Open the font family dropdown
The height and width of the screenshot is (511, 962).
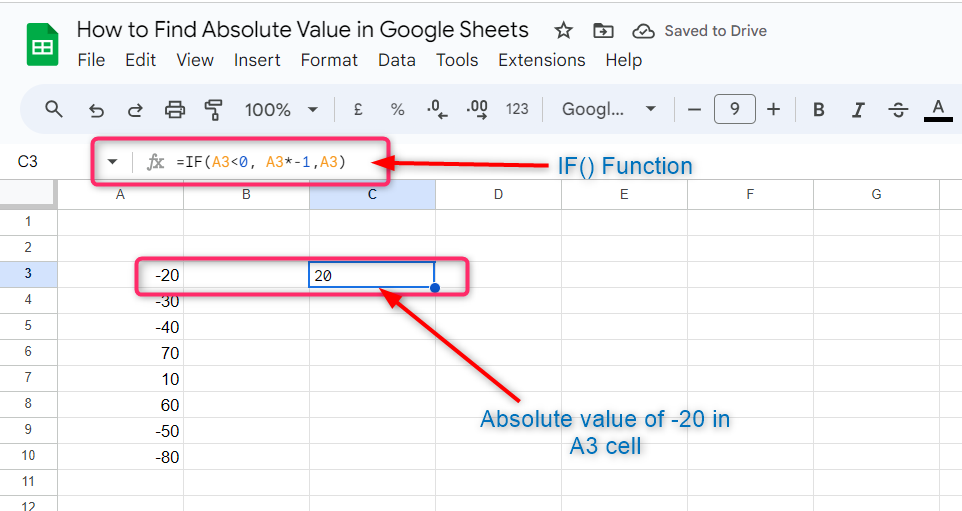pos(608,109)
